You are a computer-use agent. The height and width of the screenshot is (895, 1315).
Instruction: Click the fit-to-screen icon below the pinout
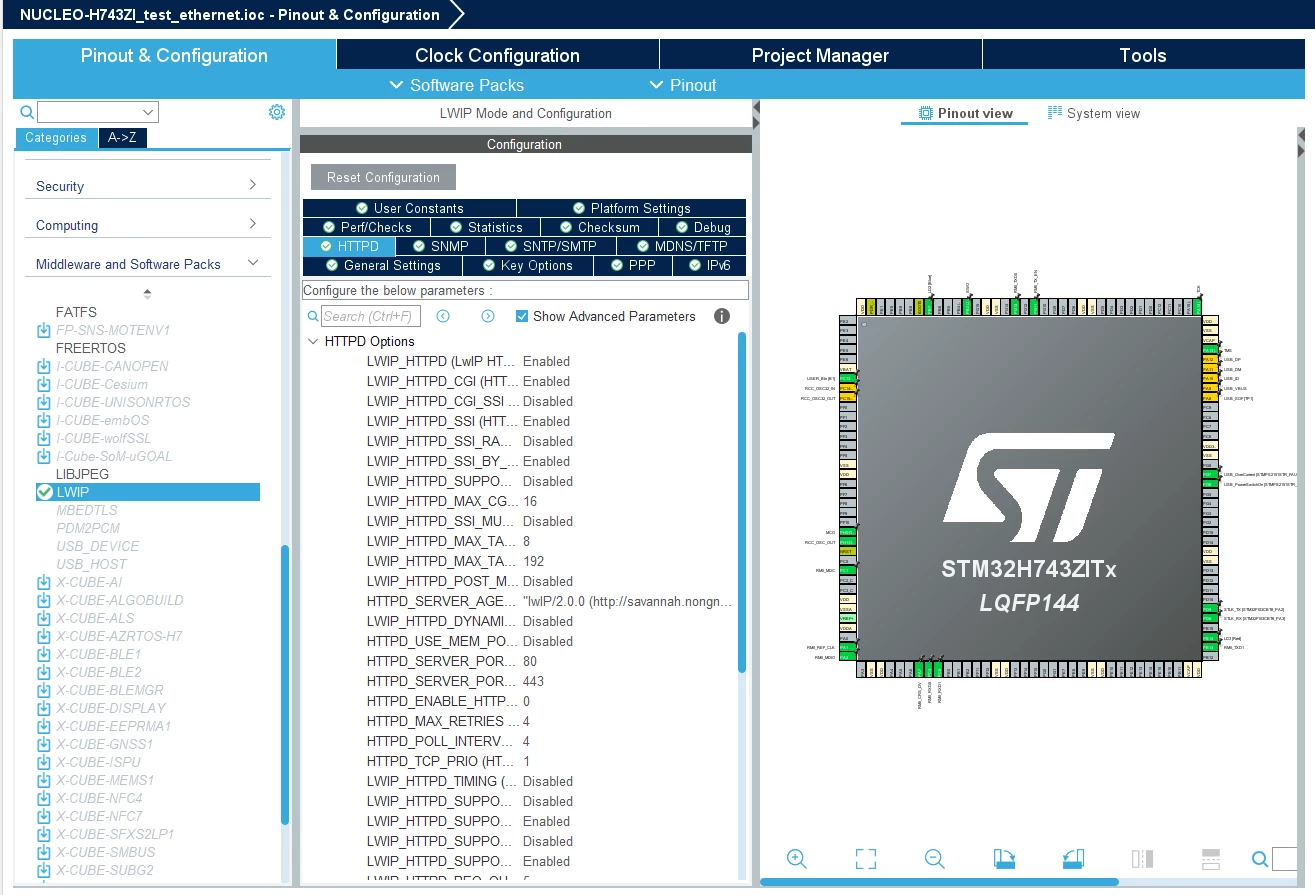pos(866,858)
